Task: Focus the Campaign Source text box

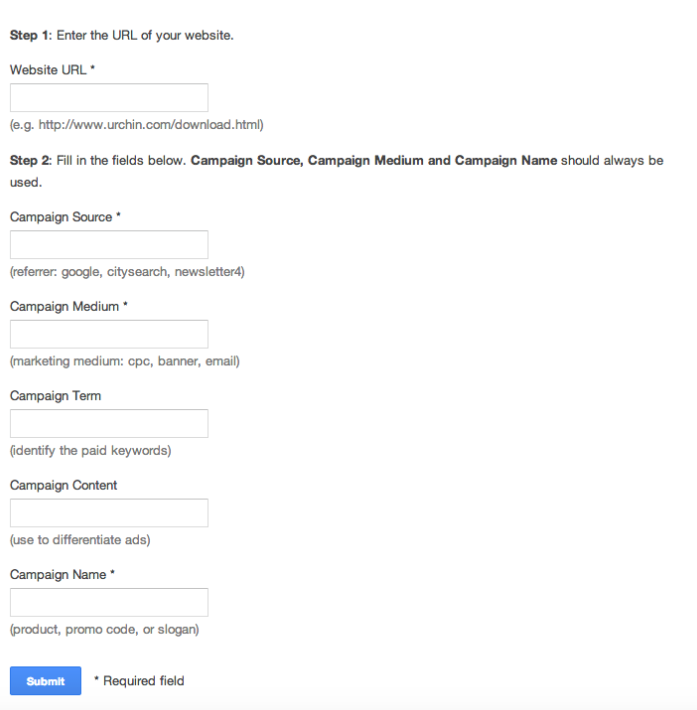Action: click(x=109, y=245)
